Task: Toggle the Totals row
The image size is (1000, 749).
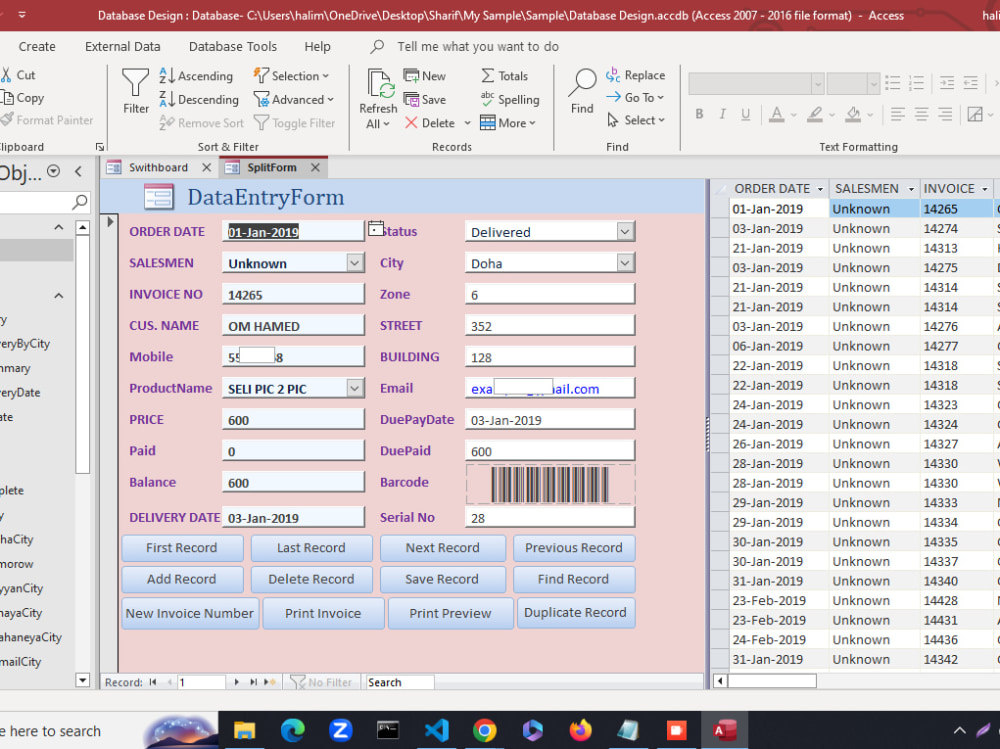Action: pyautogui.click(x=504, y=76)
